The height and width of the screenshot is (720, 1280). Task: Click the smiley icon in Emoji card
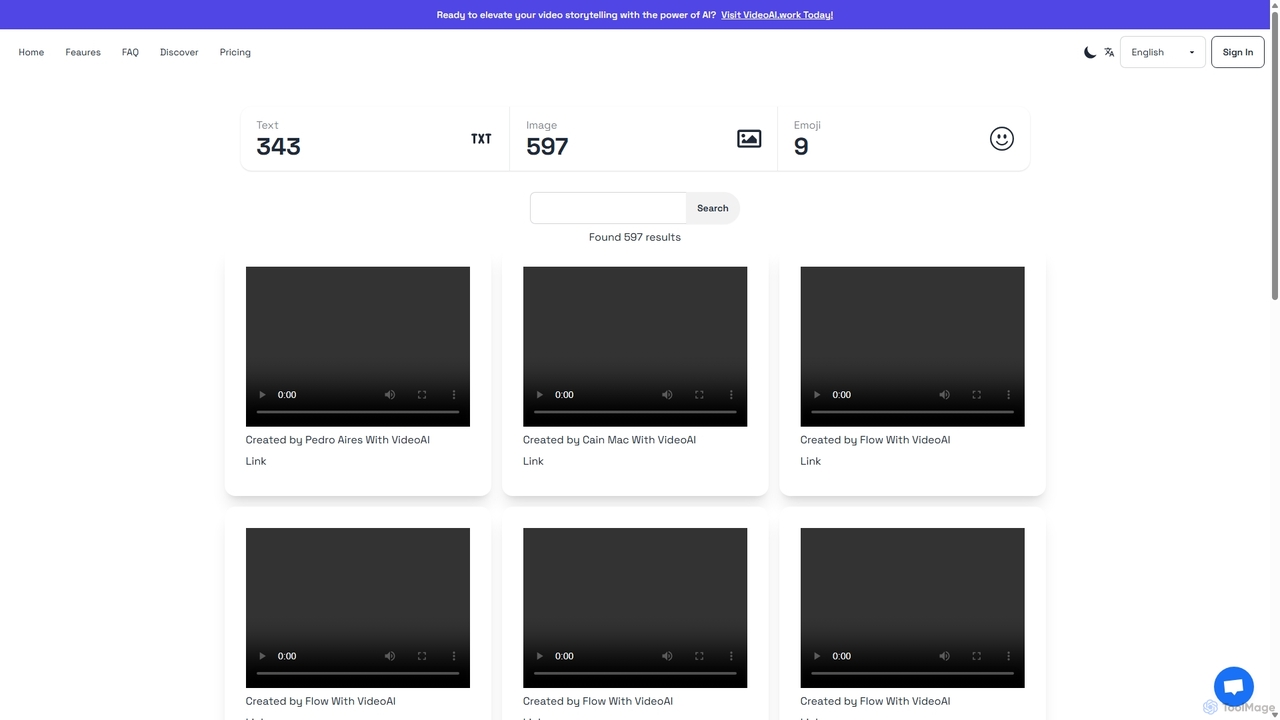1002,139
